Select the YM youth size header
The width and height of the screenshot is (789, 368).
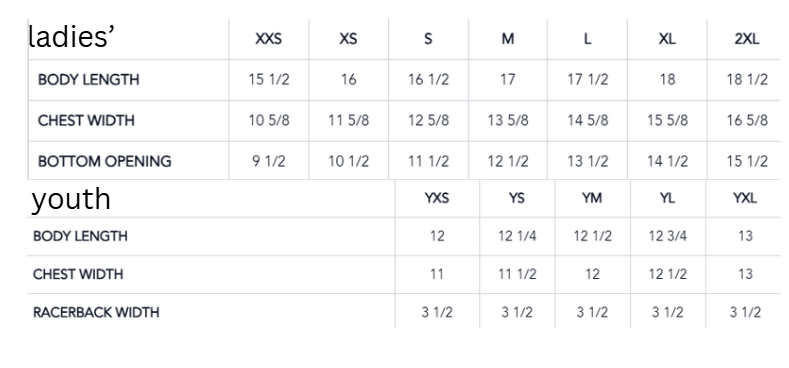pyautogui.click(x=592, y=198)
